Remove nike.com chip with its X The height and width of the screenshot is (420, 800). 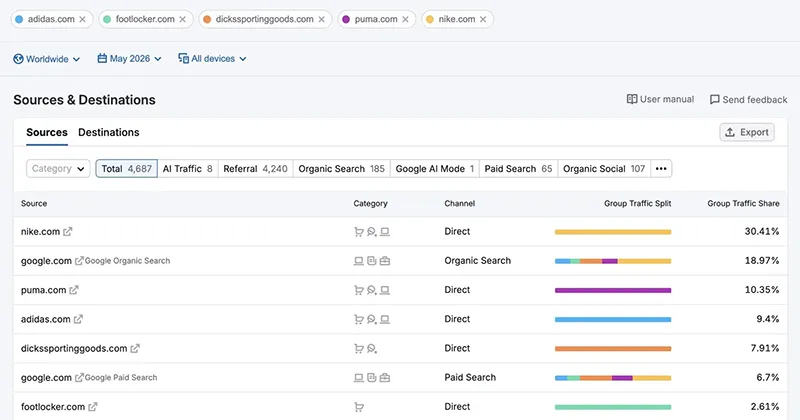tap(483, 19)
